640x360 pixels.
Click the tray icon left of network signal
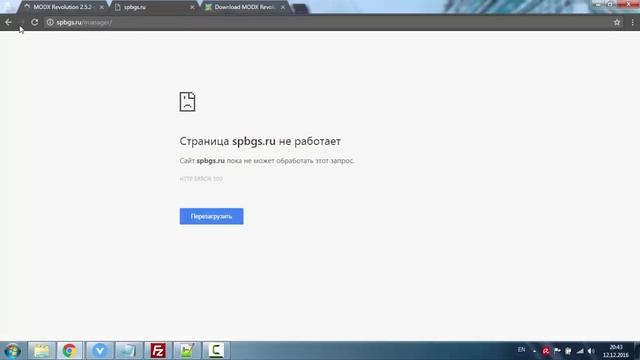(568, 351)
